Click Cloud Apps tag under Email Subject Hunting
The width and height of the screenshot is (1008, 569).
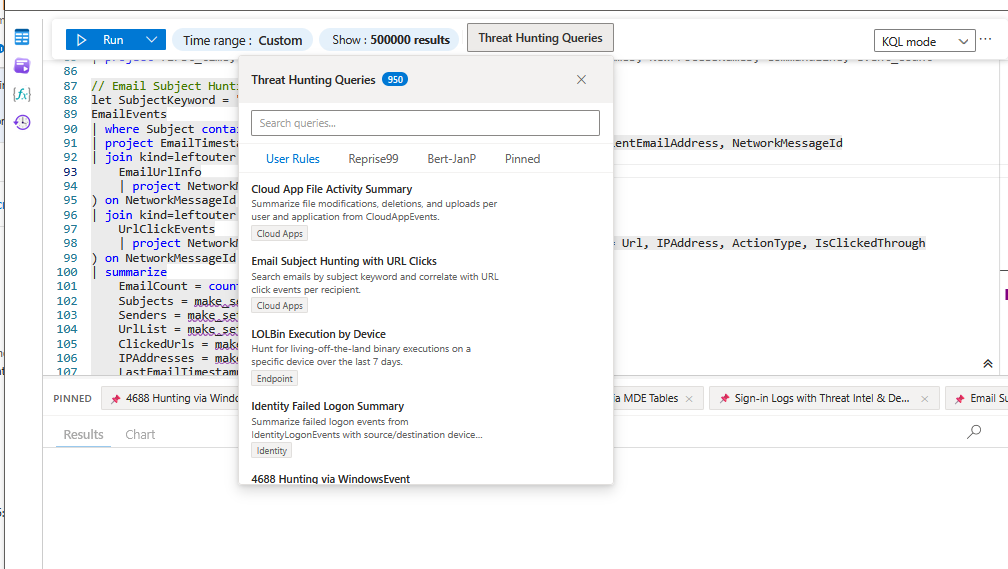point(280,305)
